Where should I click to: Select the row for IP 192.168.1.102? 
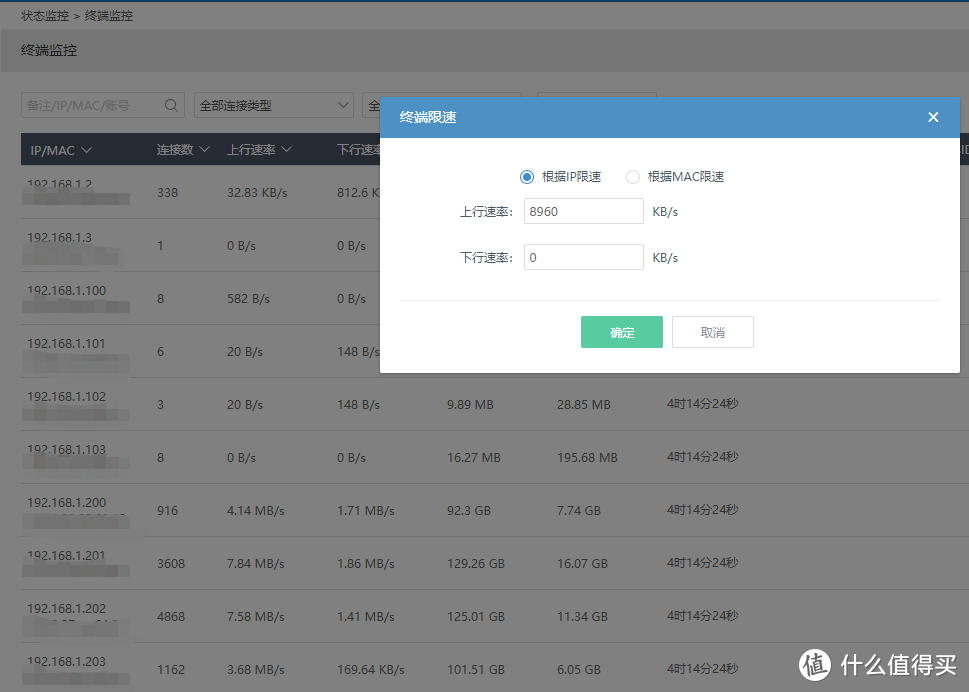(494, 405)
